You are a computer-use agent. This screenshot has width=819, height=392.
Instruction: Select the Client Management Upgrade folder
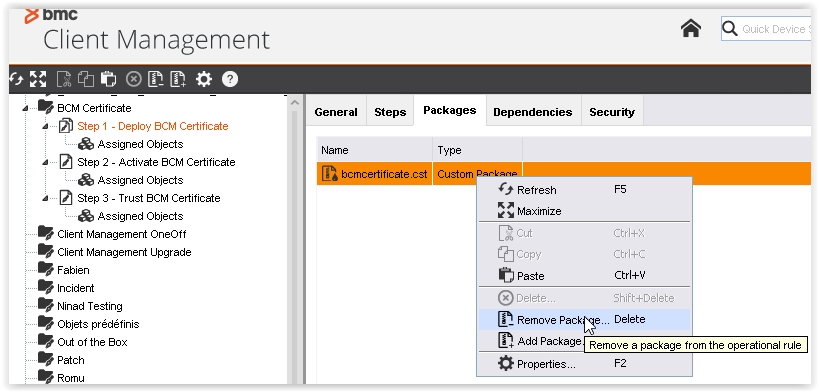click(x=124, y=252)
